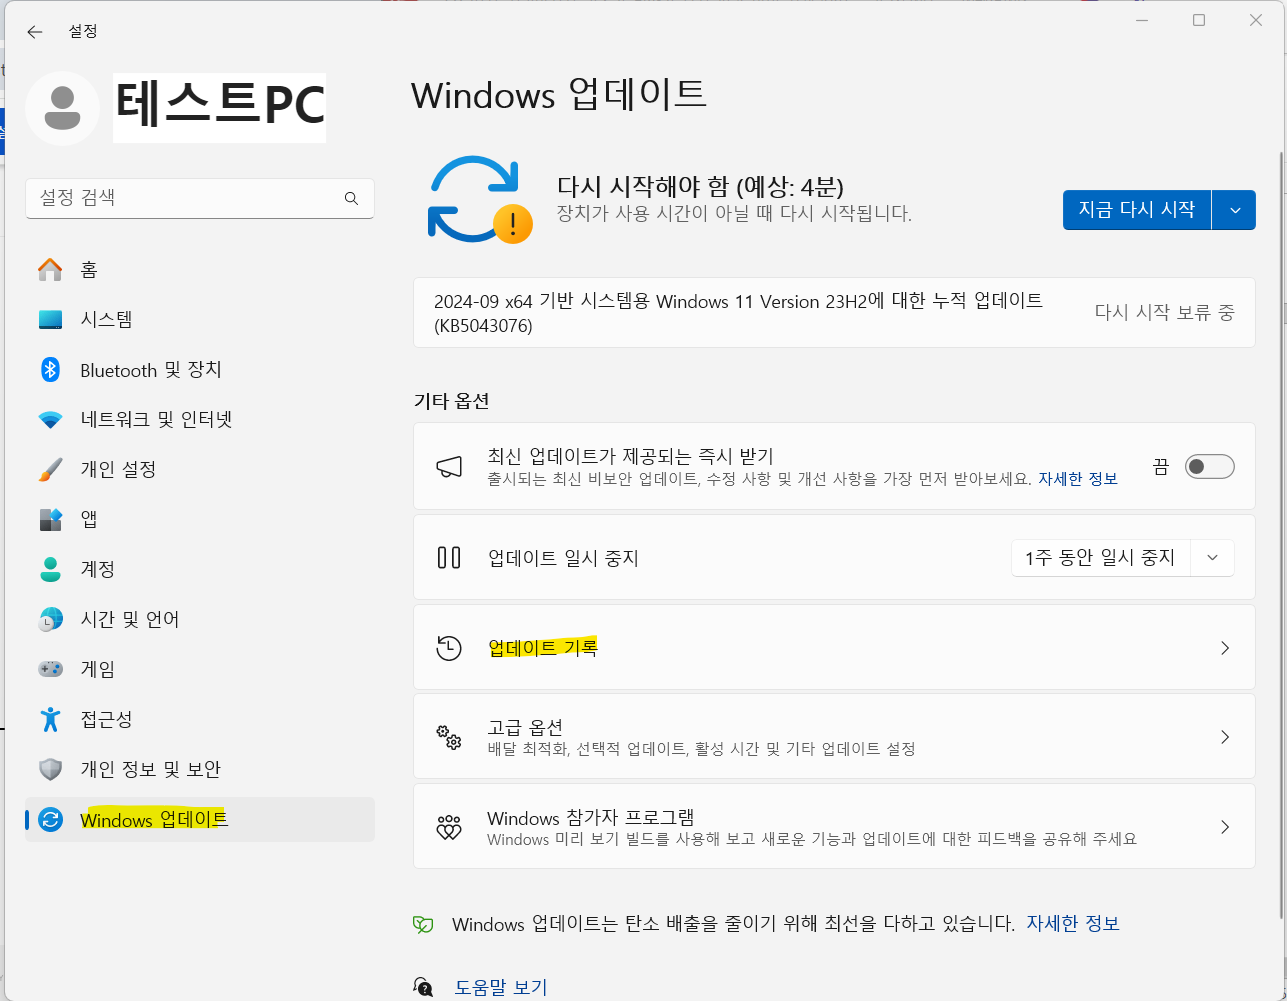Select 시스템 in the sidebar
This screenshot has width=1287, height=1001.
(x=200, y=320)
